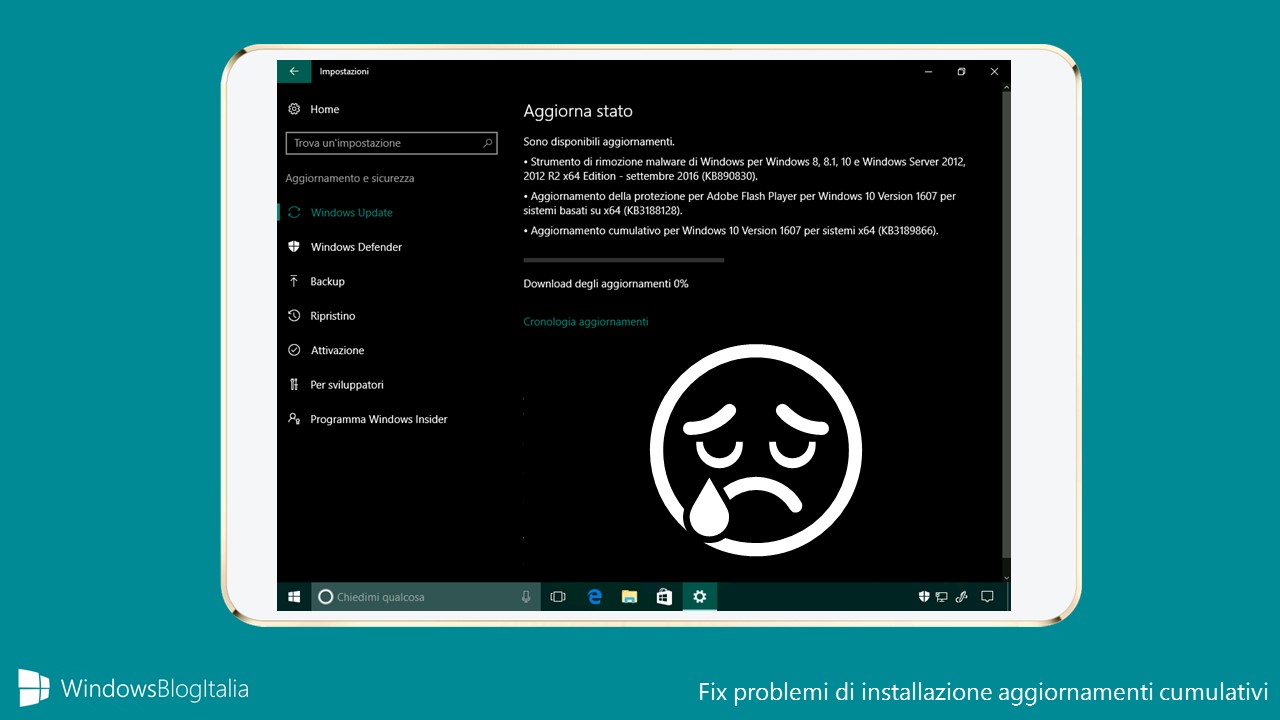Click the Strumento di rimozione malware line
The height and width of the screenshot is (720, 1280).
click(745, 169)
